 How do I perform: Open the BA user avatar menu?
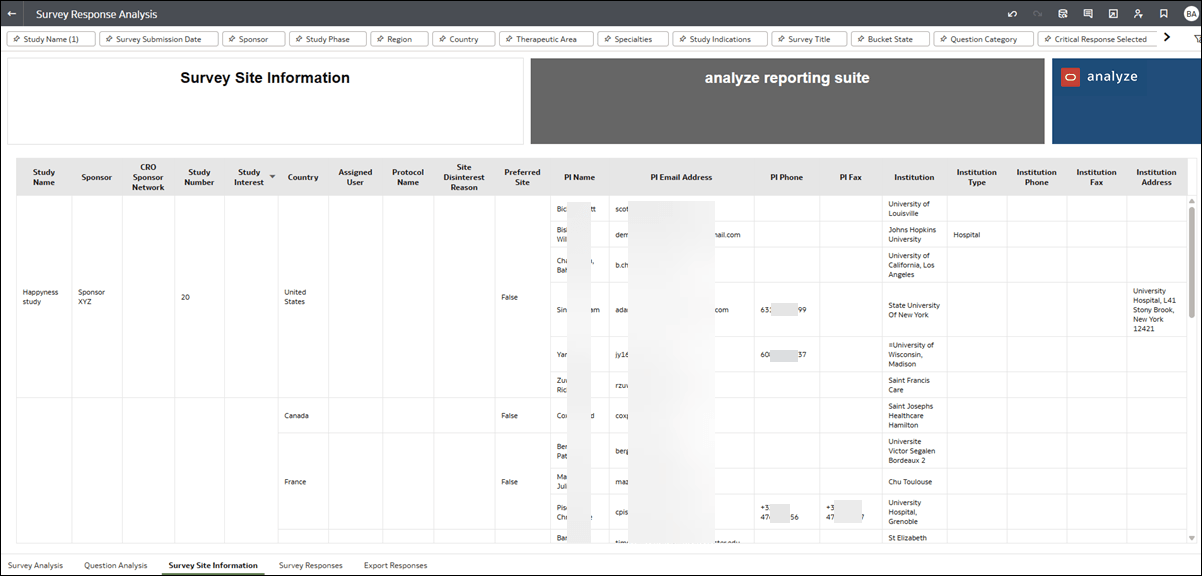[x=1189, y=14]
